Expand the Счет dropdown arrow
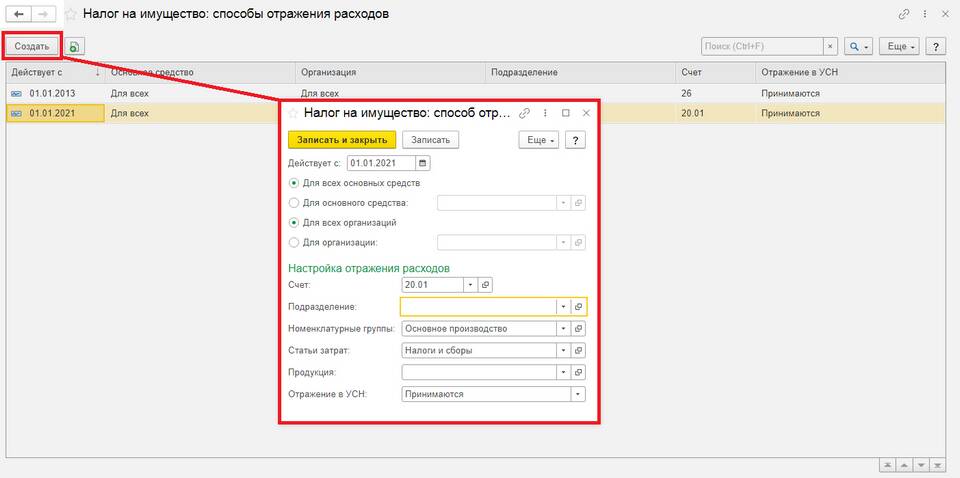Image resolution: width=960 pixels, height=478 pixels. pyautogui.click(x=471, y=285)
